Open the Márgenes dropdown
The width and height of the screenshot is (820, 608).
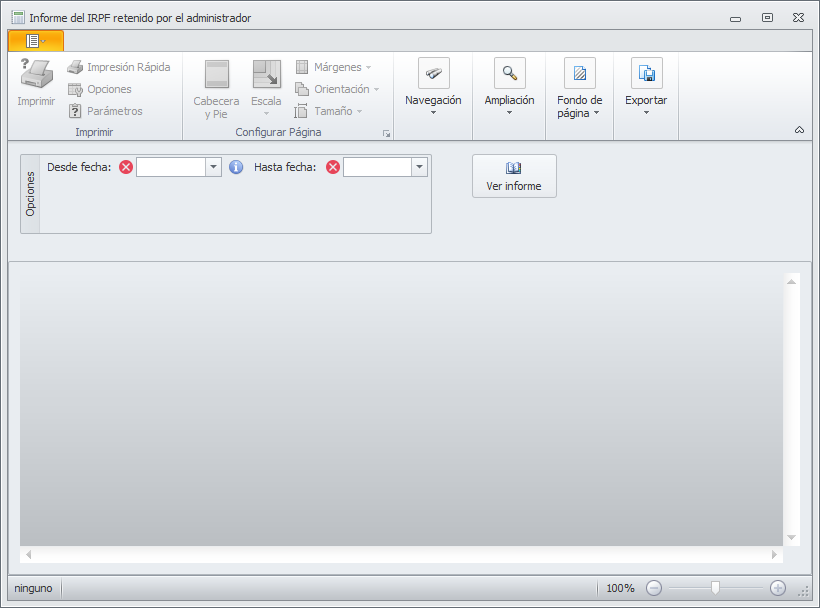[x=333, y=67]
